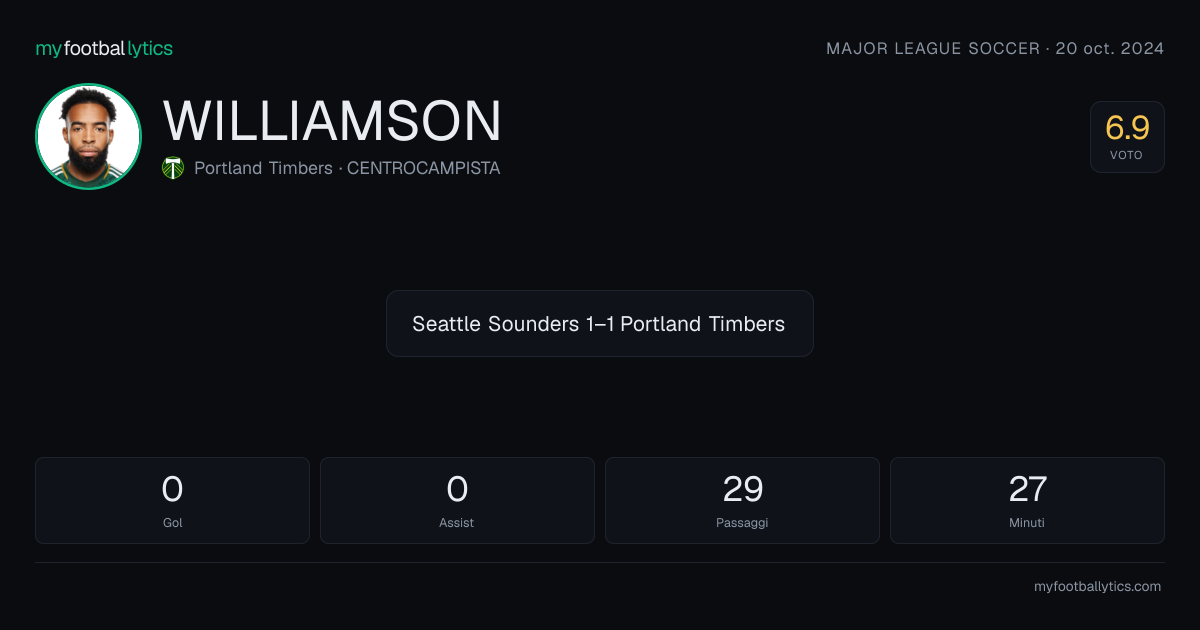Click the Portland Timbers team name
This screenshot has height=630, width=1200.
tap(263, 168)
